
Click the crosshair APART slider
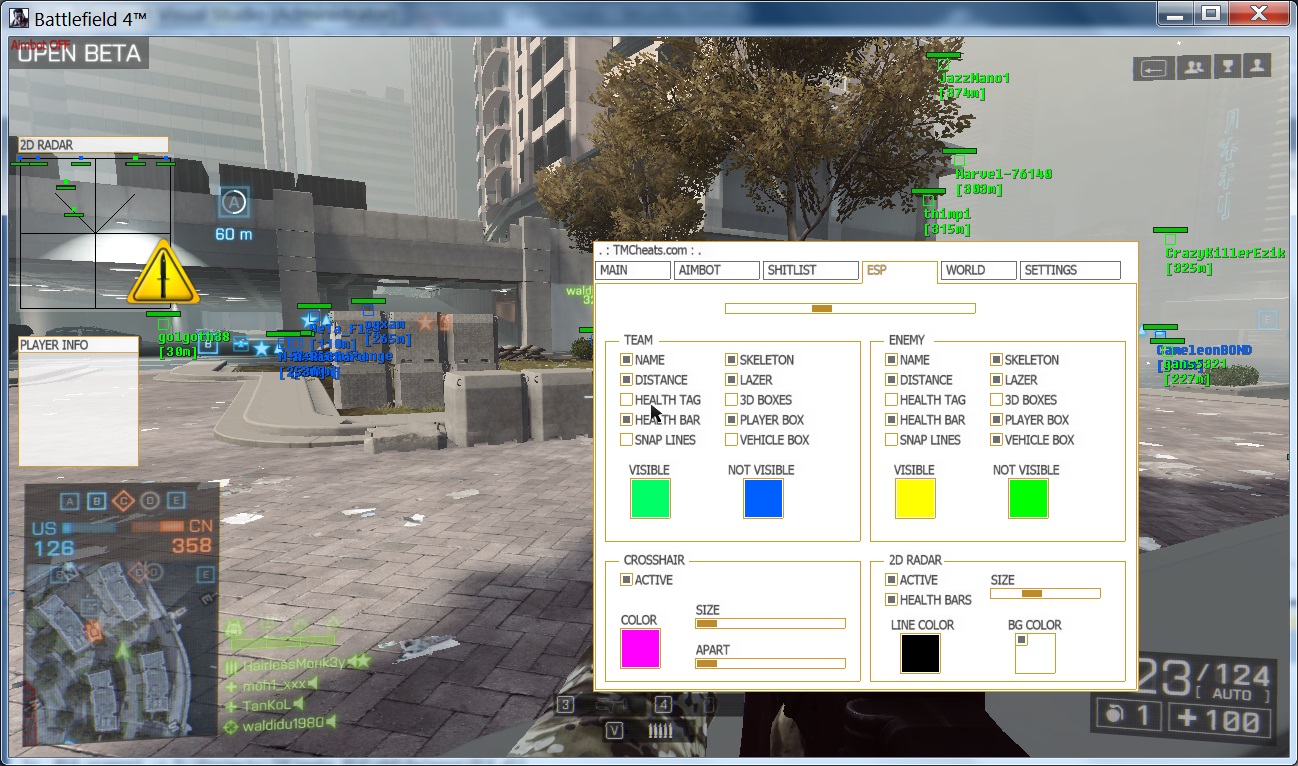click(770, 664)
